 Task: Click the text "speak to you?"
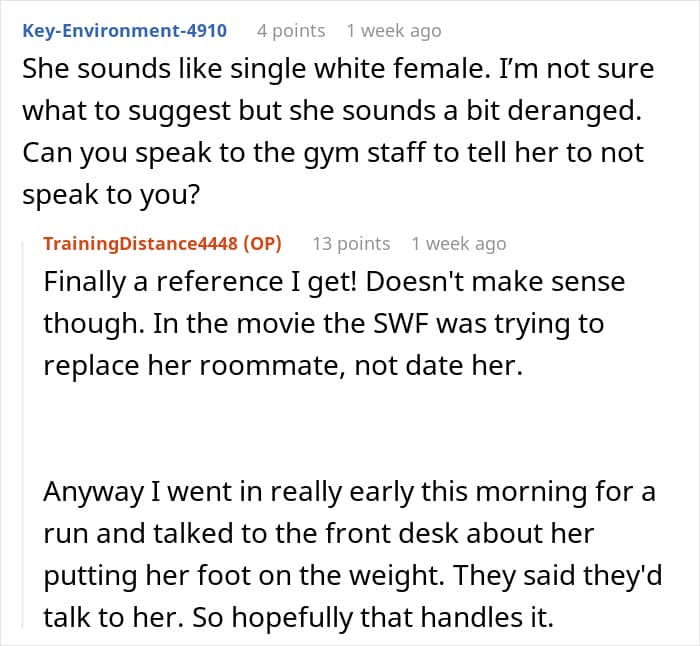(x=111, y=195)
